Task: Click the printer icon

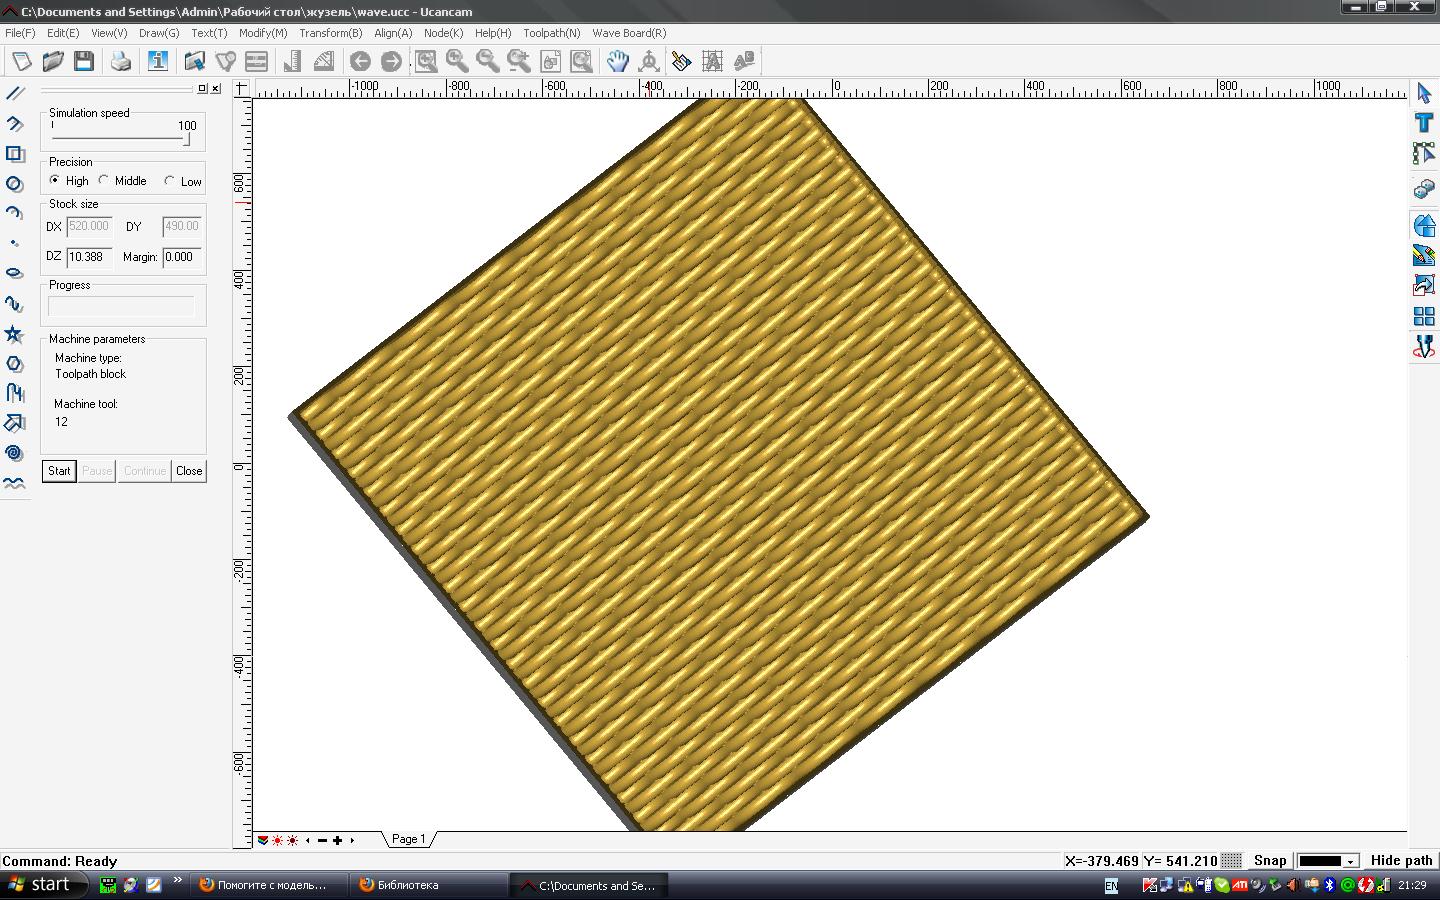Action: [121, 61]
